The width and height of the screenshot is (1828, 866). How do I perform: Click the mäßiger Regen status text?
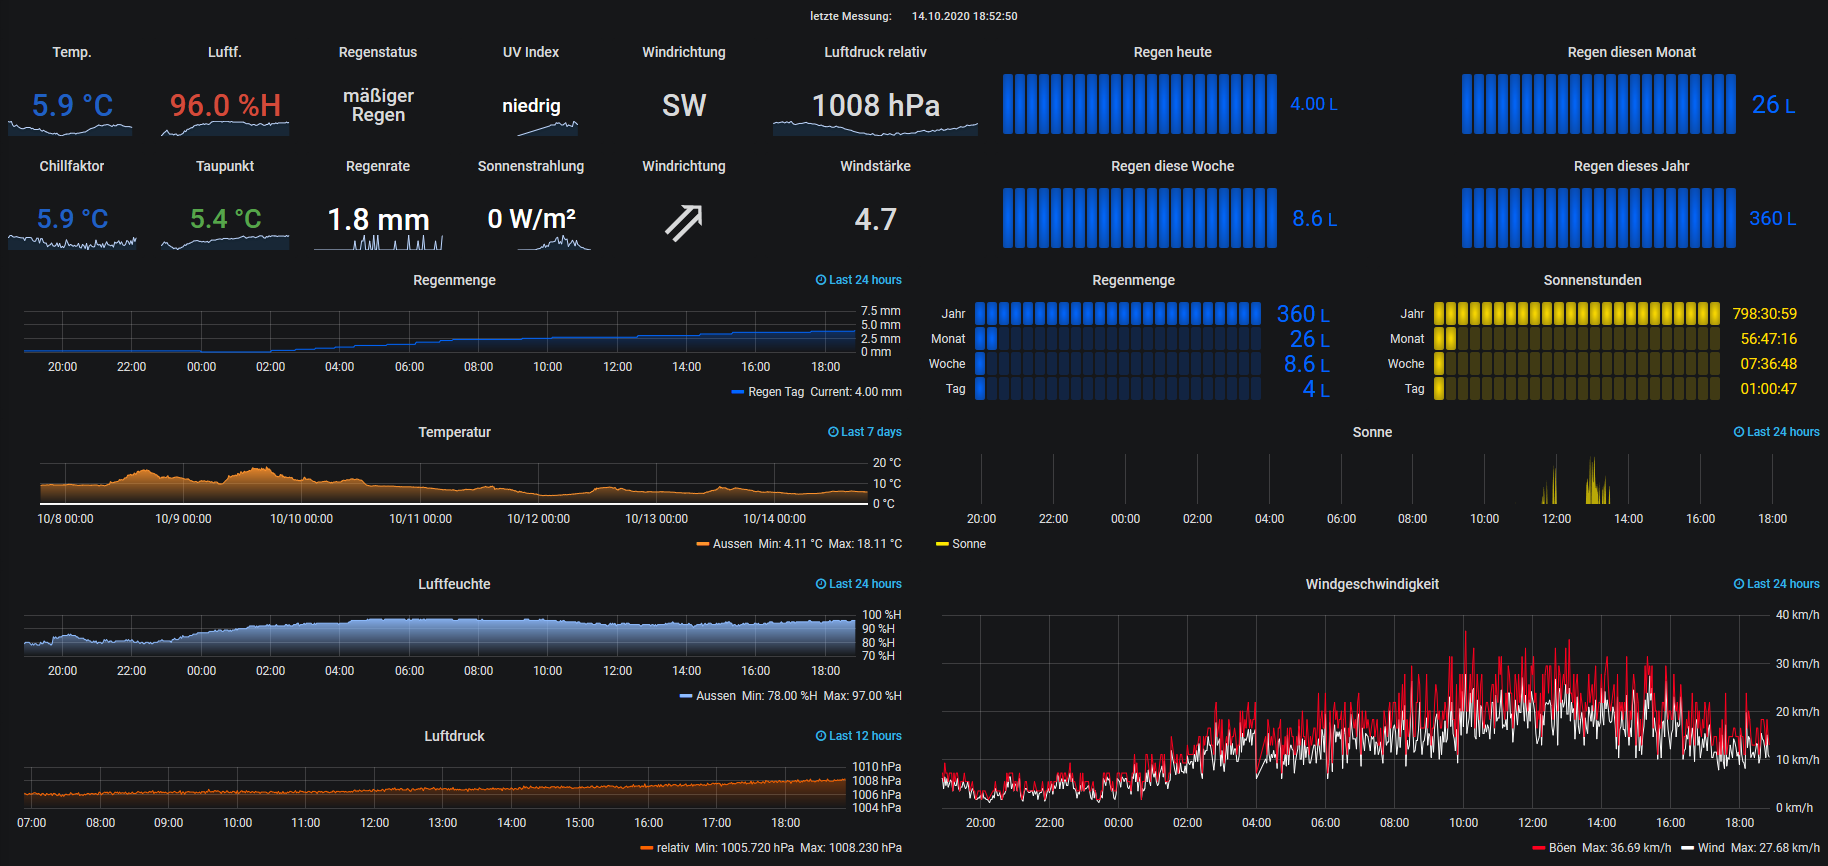point(378,105)
